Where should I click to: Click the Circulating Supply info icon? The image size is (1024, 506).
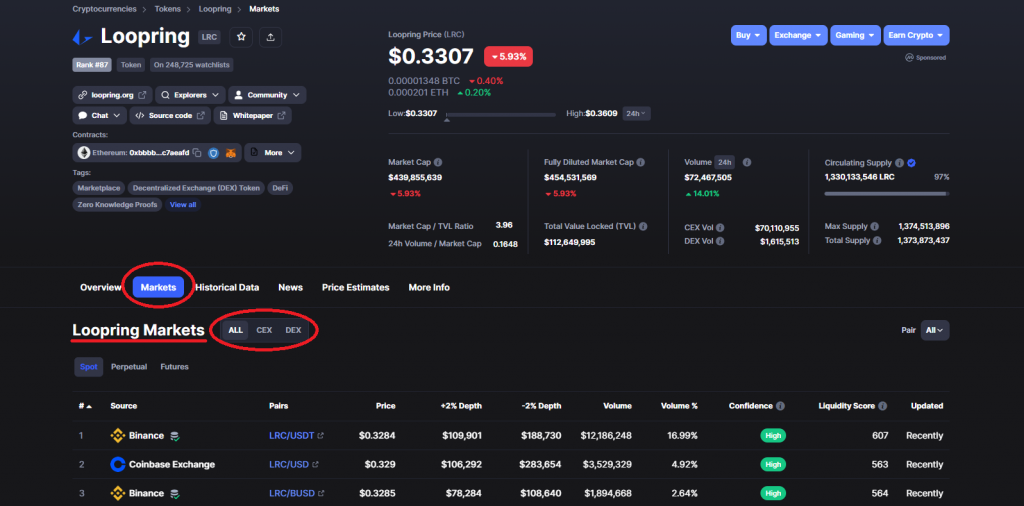tap(899, 163)
